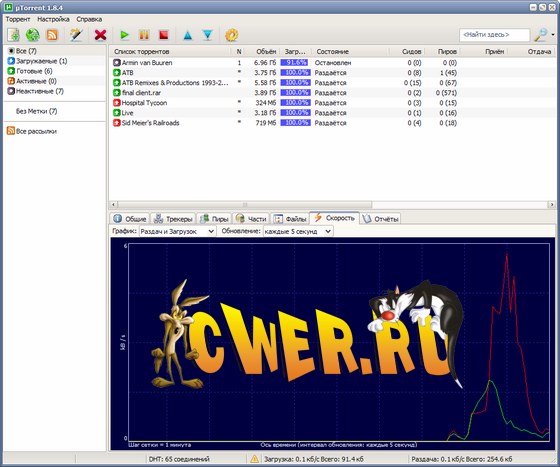The image size is (560, 467).
Task: Click horizontal scrollbar left arrow
Action: [x=114, y=205]
